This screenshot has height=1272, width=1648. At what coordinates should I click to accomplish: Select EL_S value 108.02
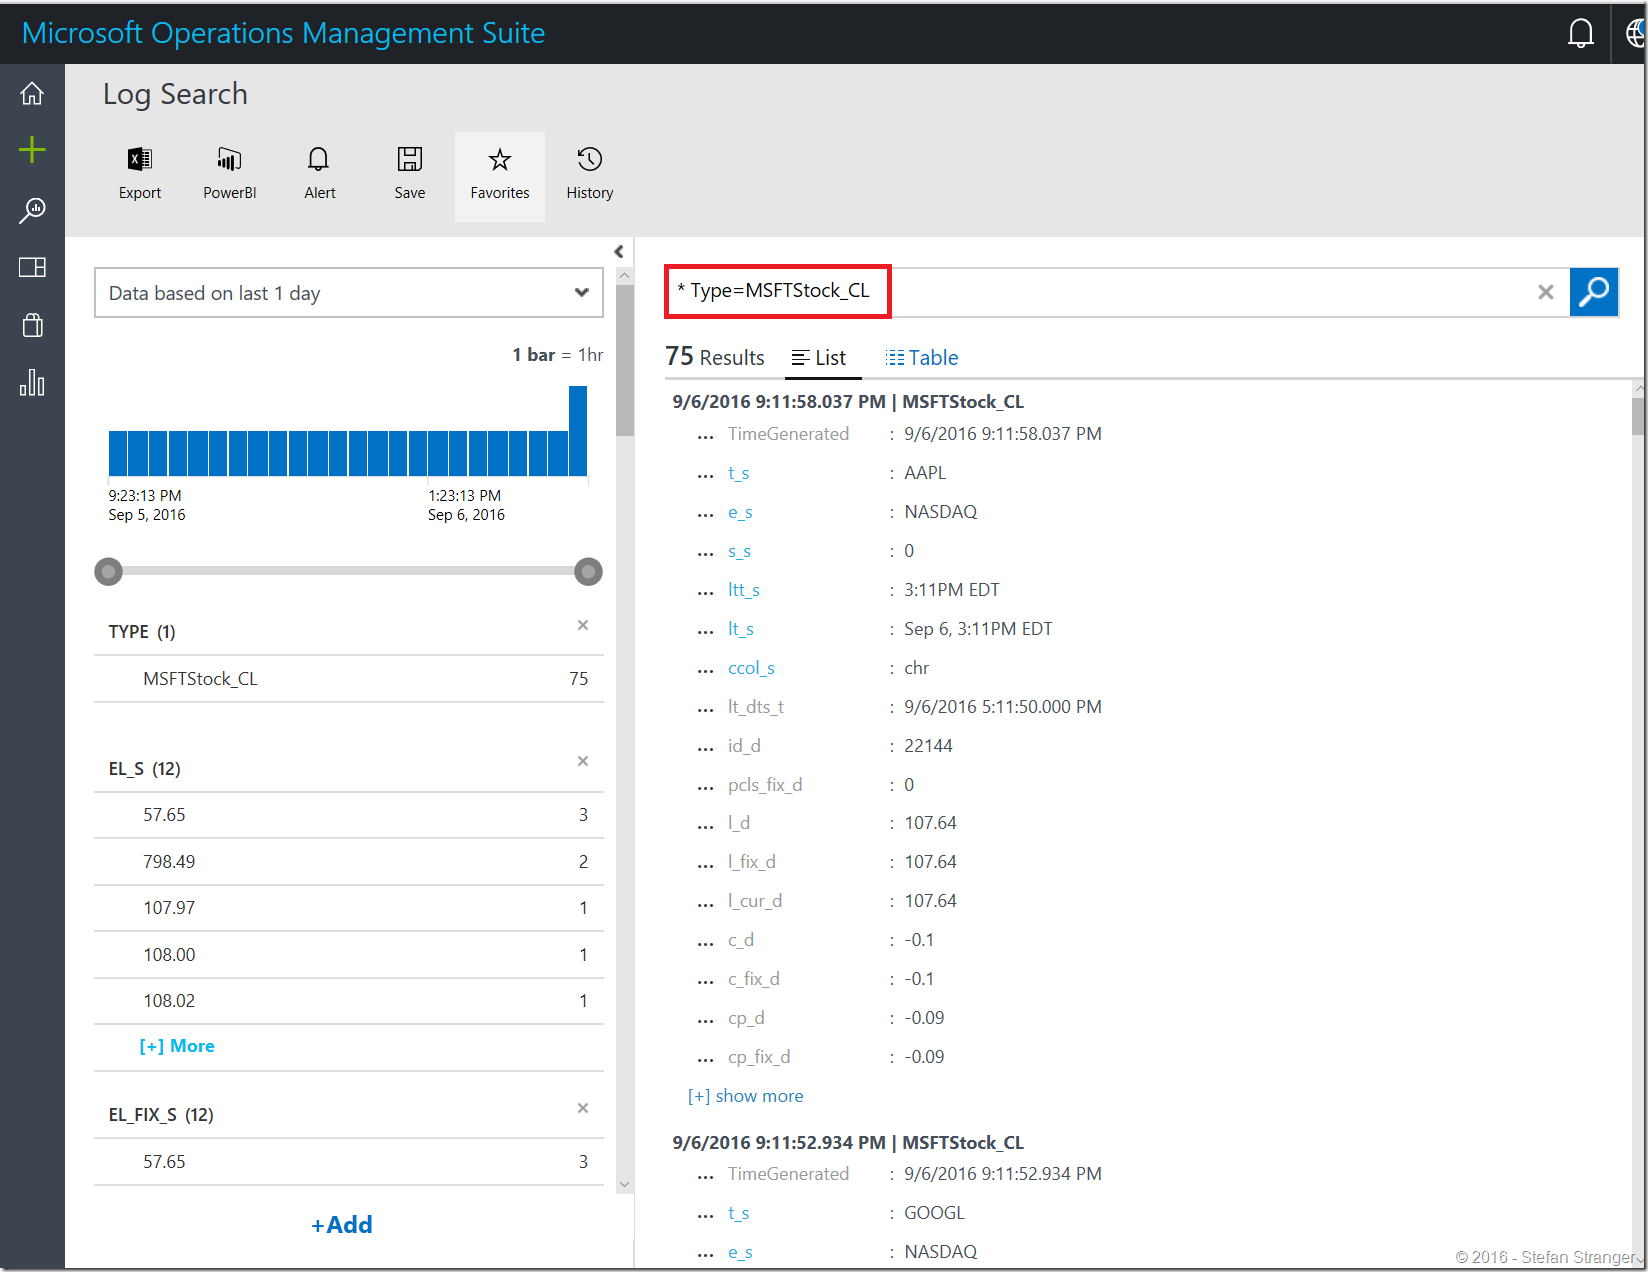[x=349, y=1001]
